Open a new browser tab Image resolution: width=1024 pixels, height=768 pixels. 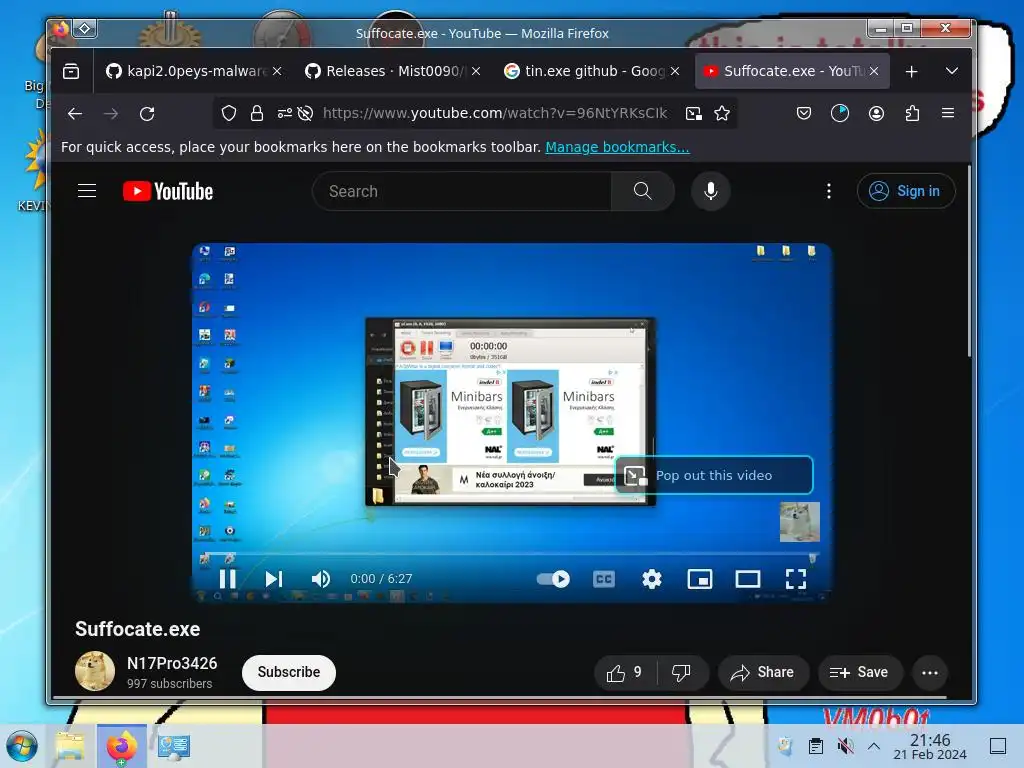[x=912, y=71]
